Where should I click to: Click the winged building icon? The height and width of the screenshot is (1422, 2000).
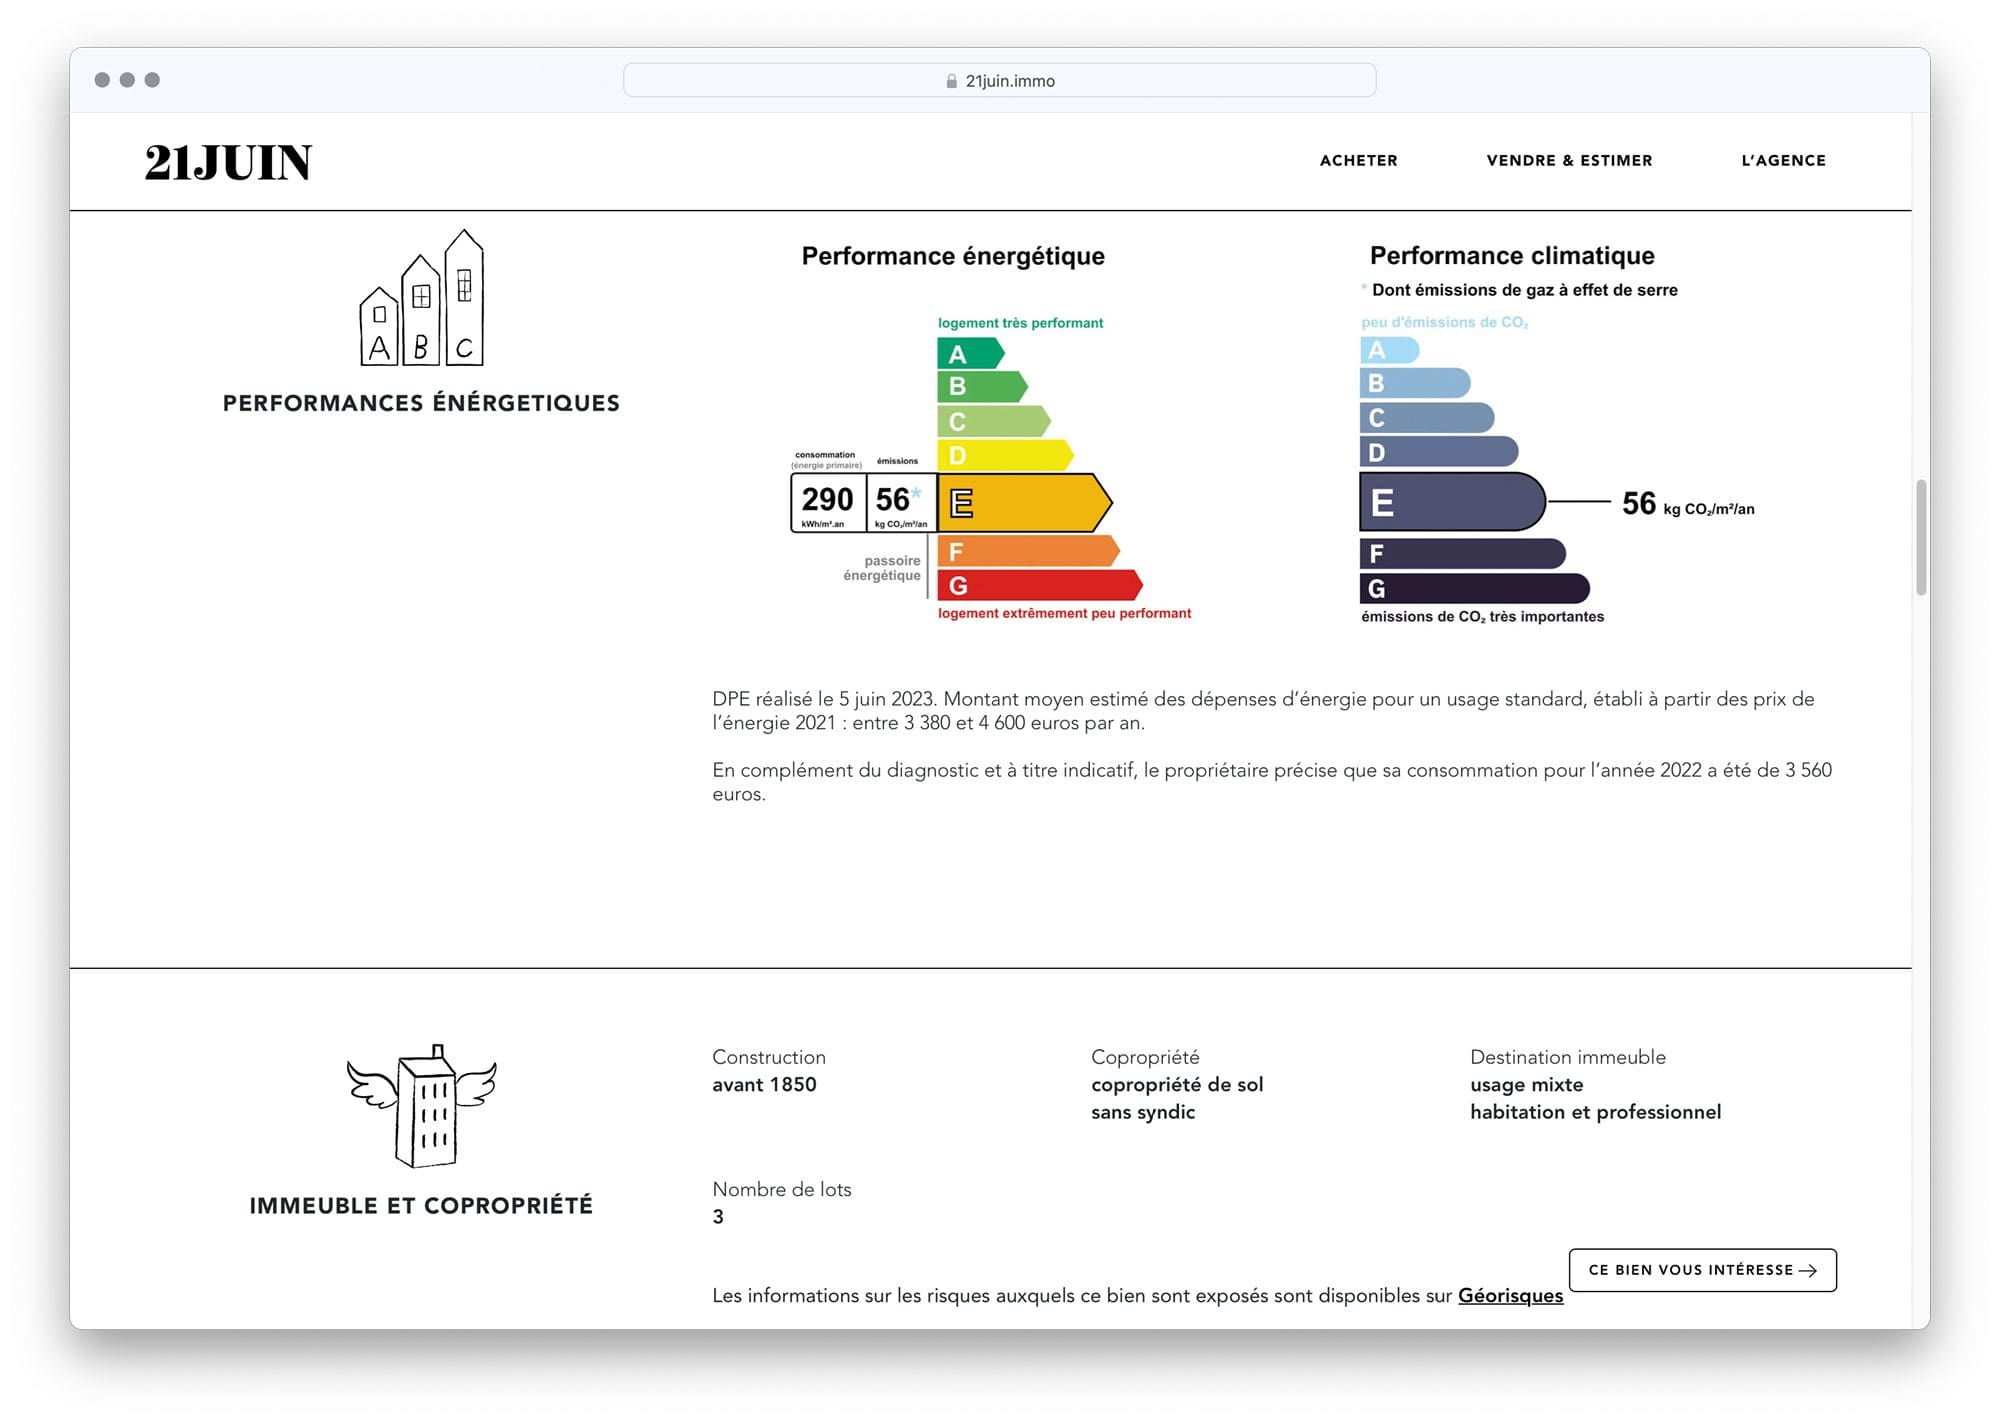pos(421,1106)
